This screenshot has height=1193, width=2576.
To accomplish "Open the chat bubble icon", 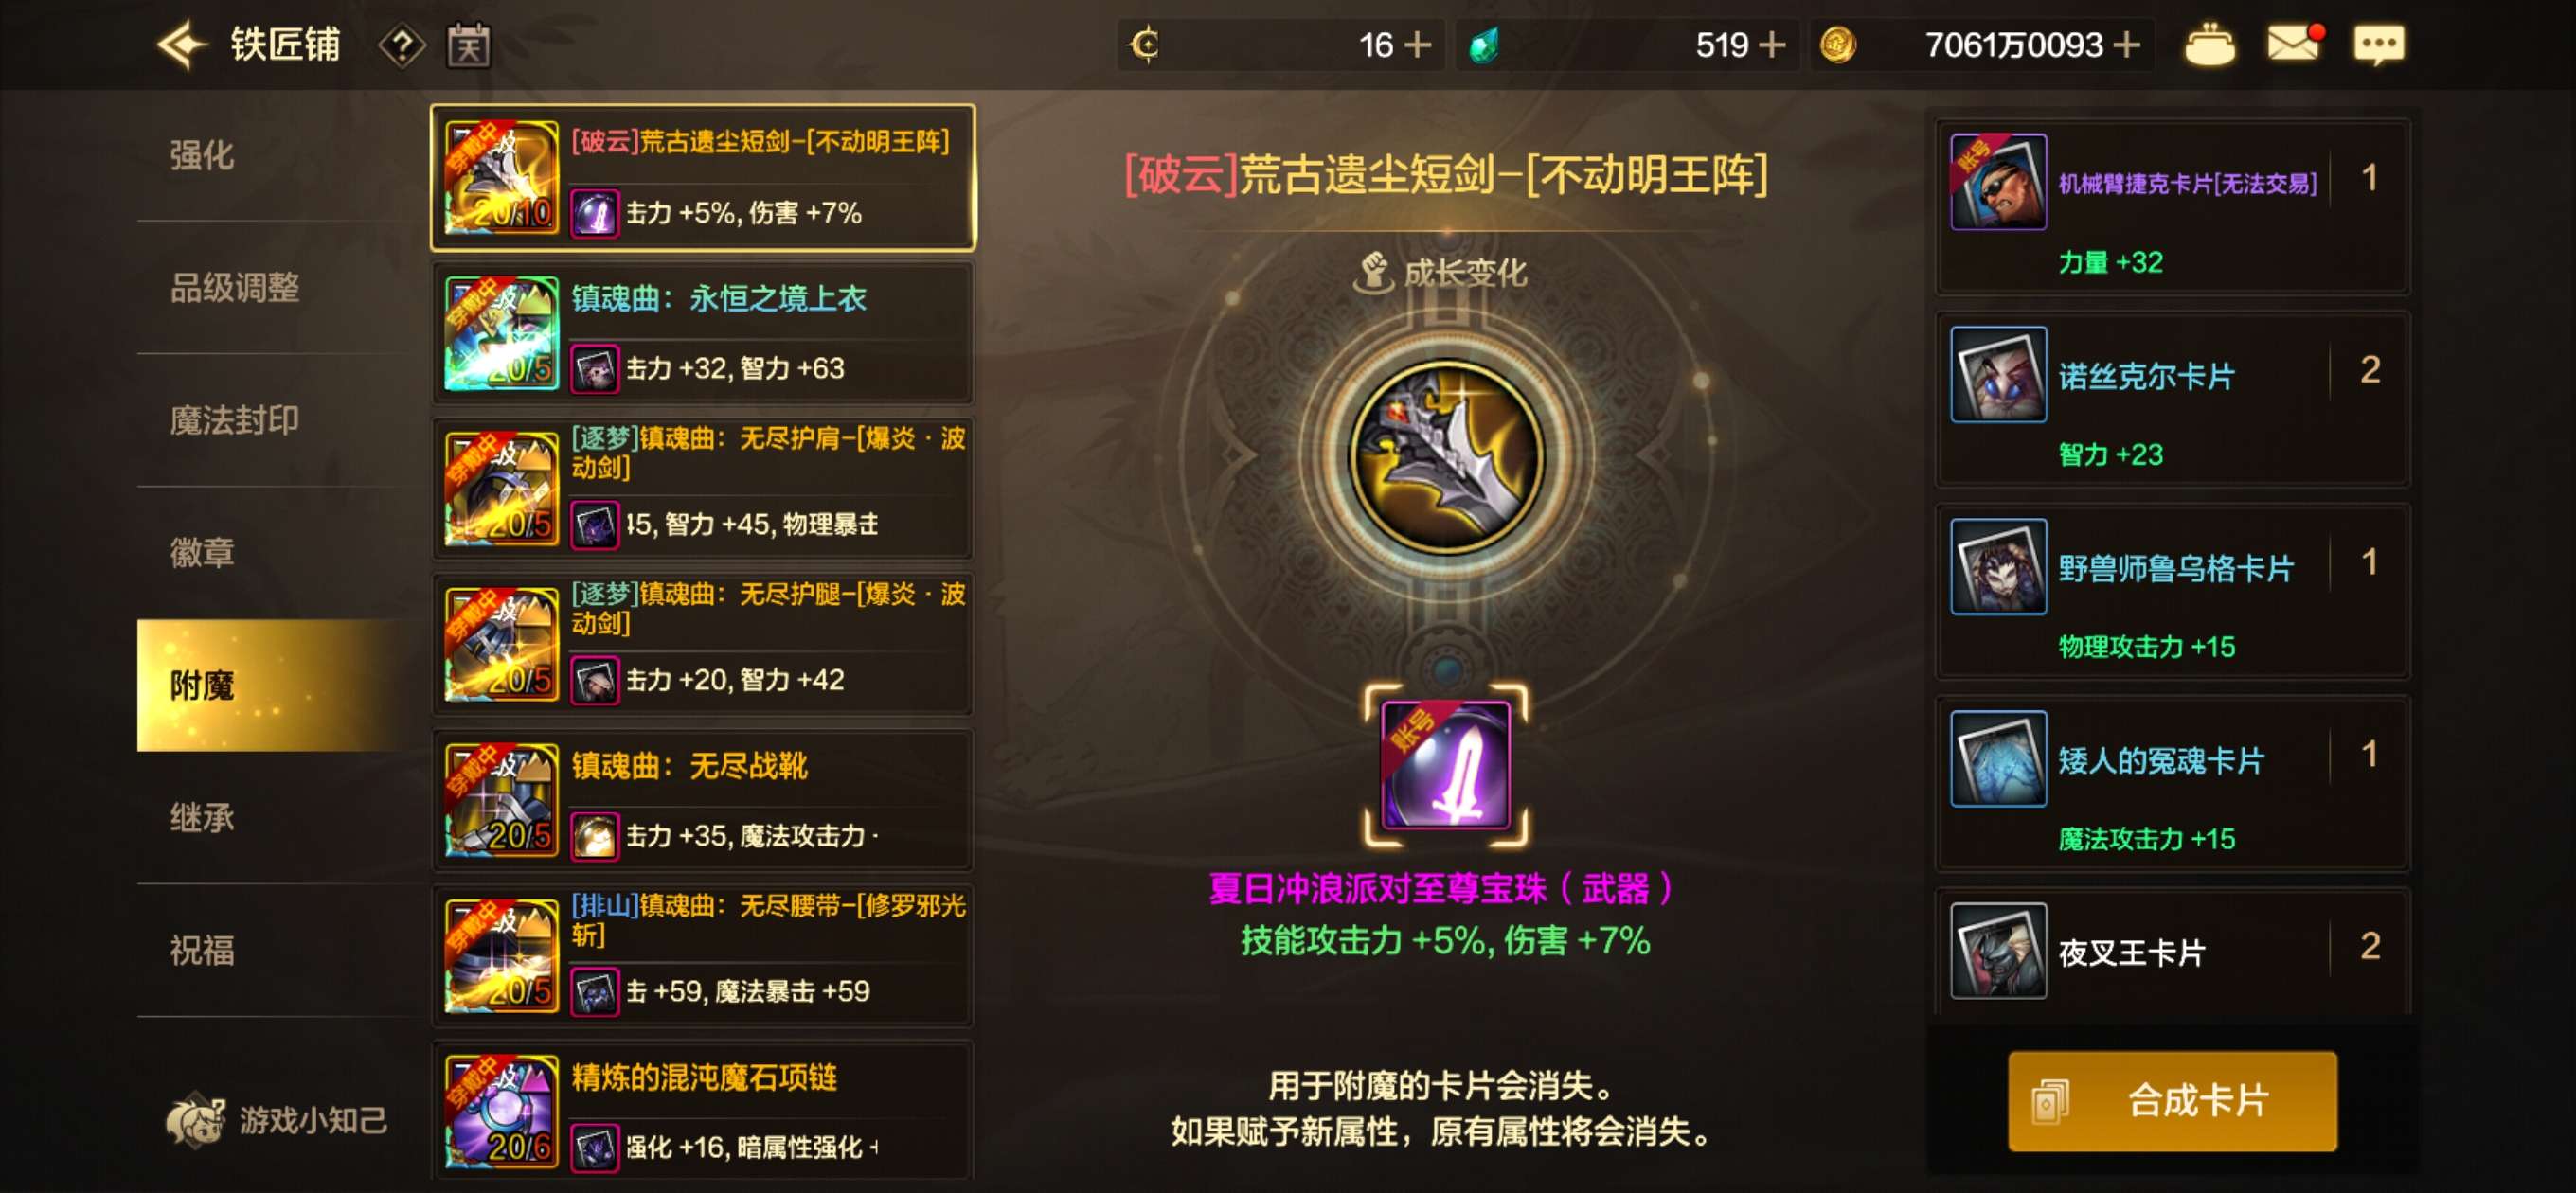I will (x=2379, y=45).
